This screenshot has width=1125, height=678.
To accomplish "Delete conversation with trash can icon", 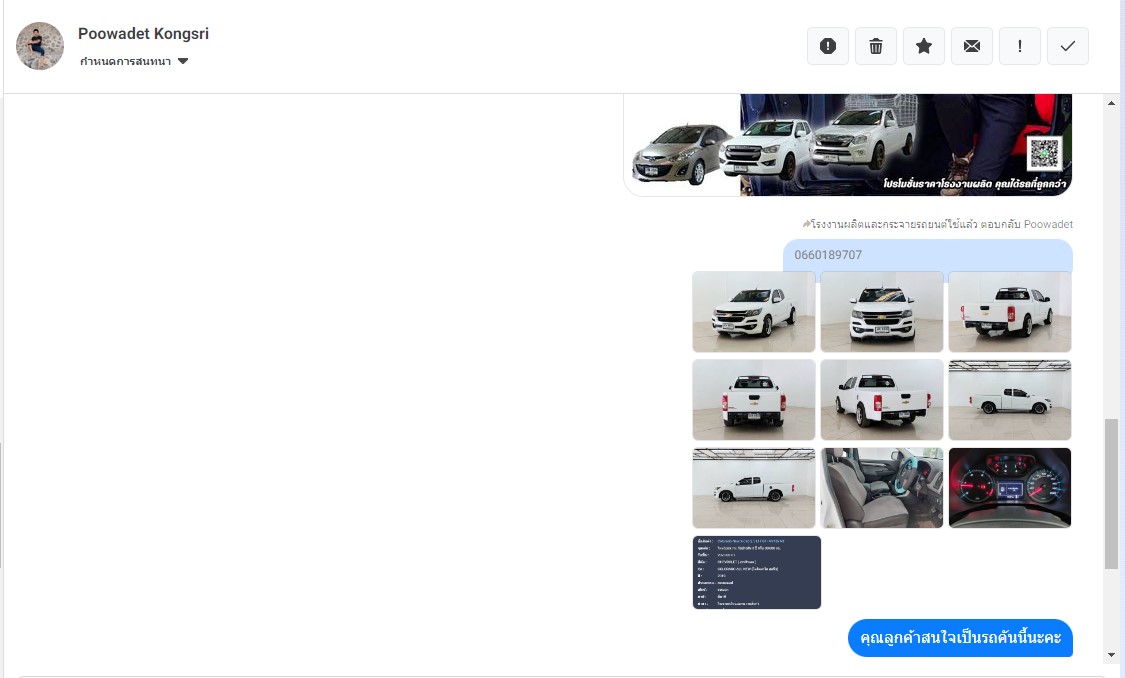I will click(x=876, y=46).
